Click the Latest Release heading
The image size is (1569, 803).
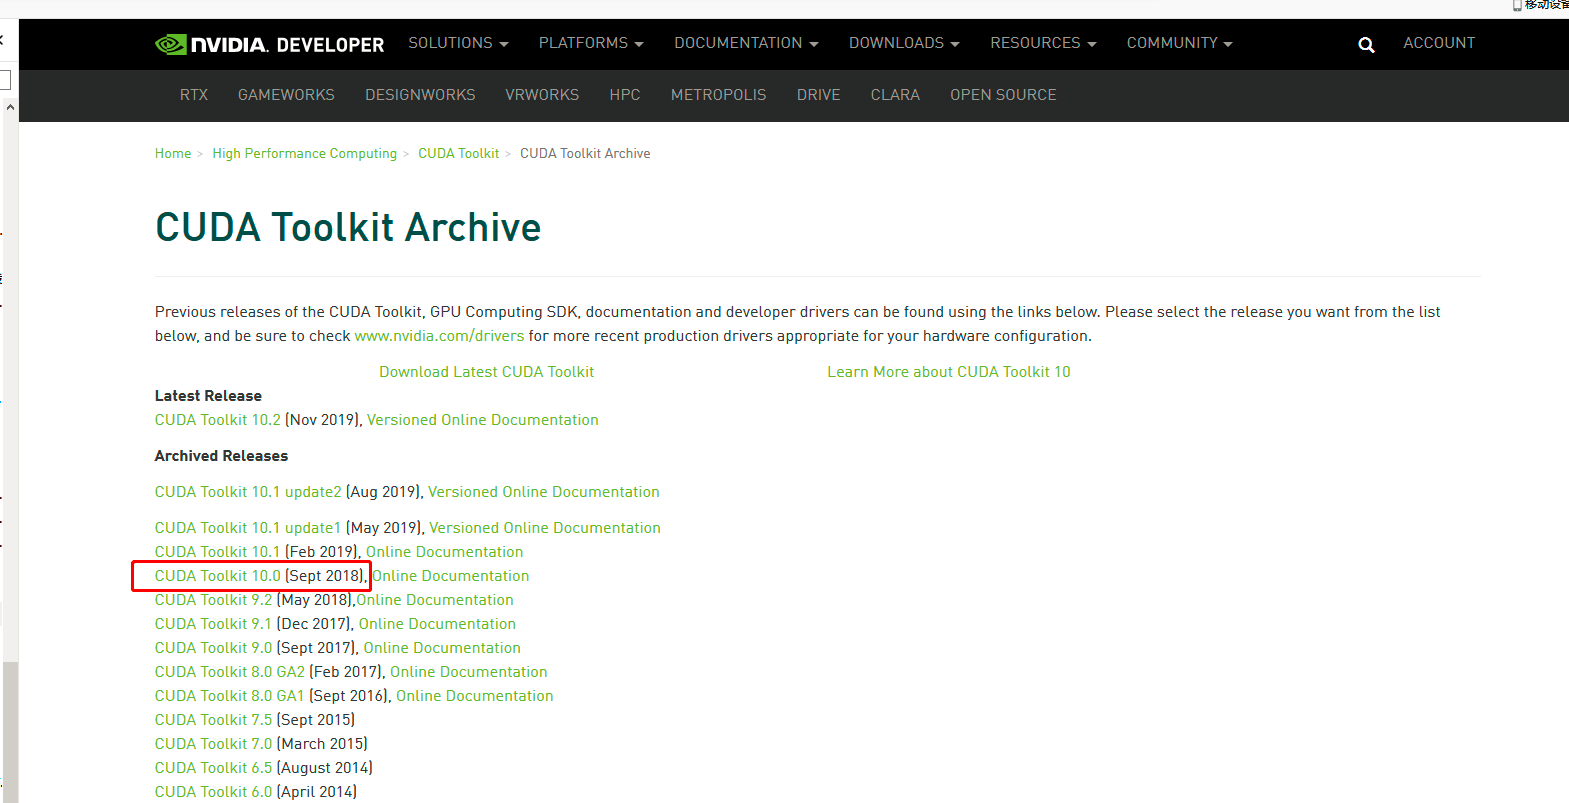pos(208,396)
